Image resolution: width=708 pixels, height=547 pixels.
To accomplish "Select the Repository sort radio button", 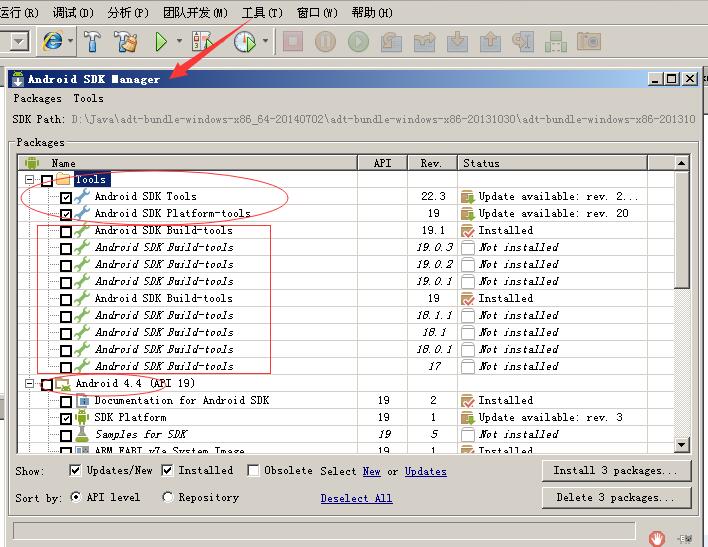I will [x=168, y=497].
